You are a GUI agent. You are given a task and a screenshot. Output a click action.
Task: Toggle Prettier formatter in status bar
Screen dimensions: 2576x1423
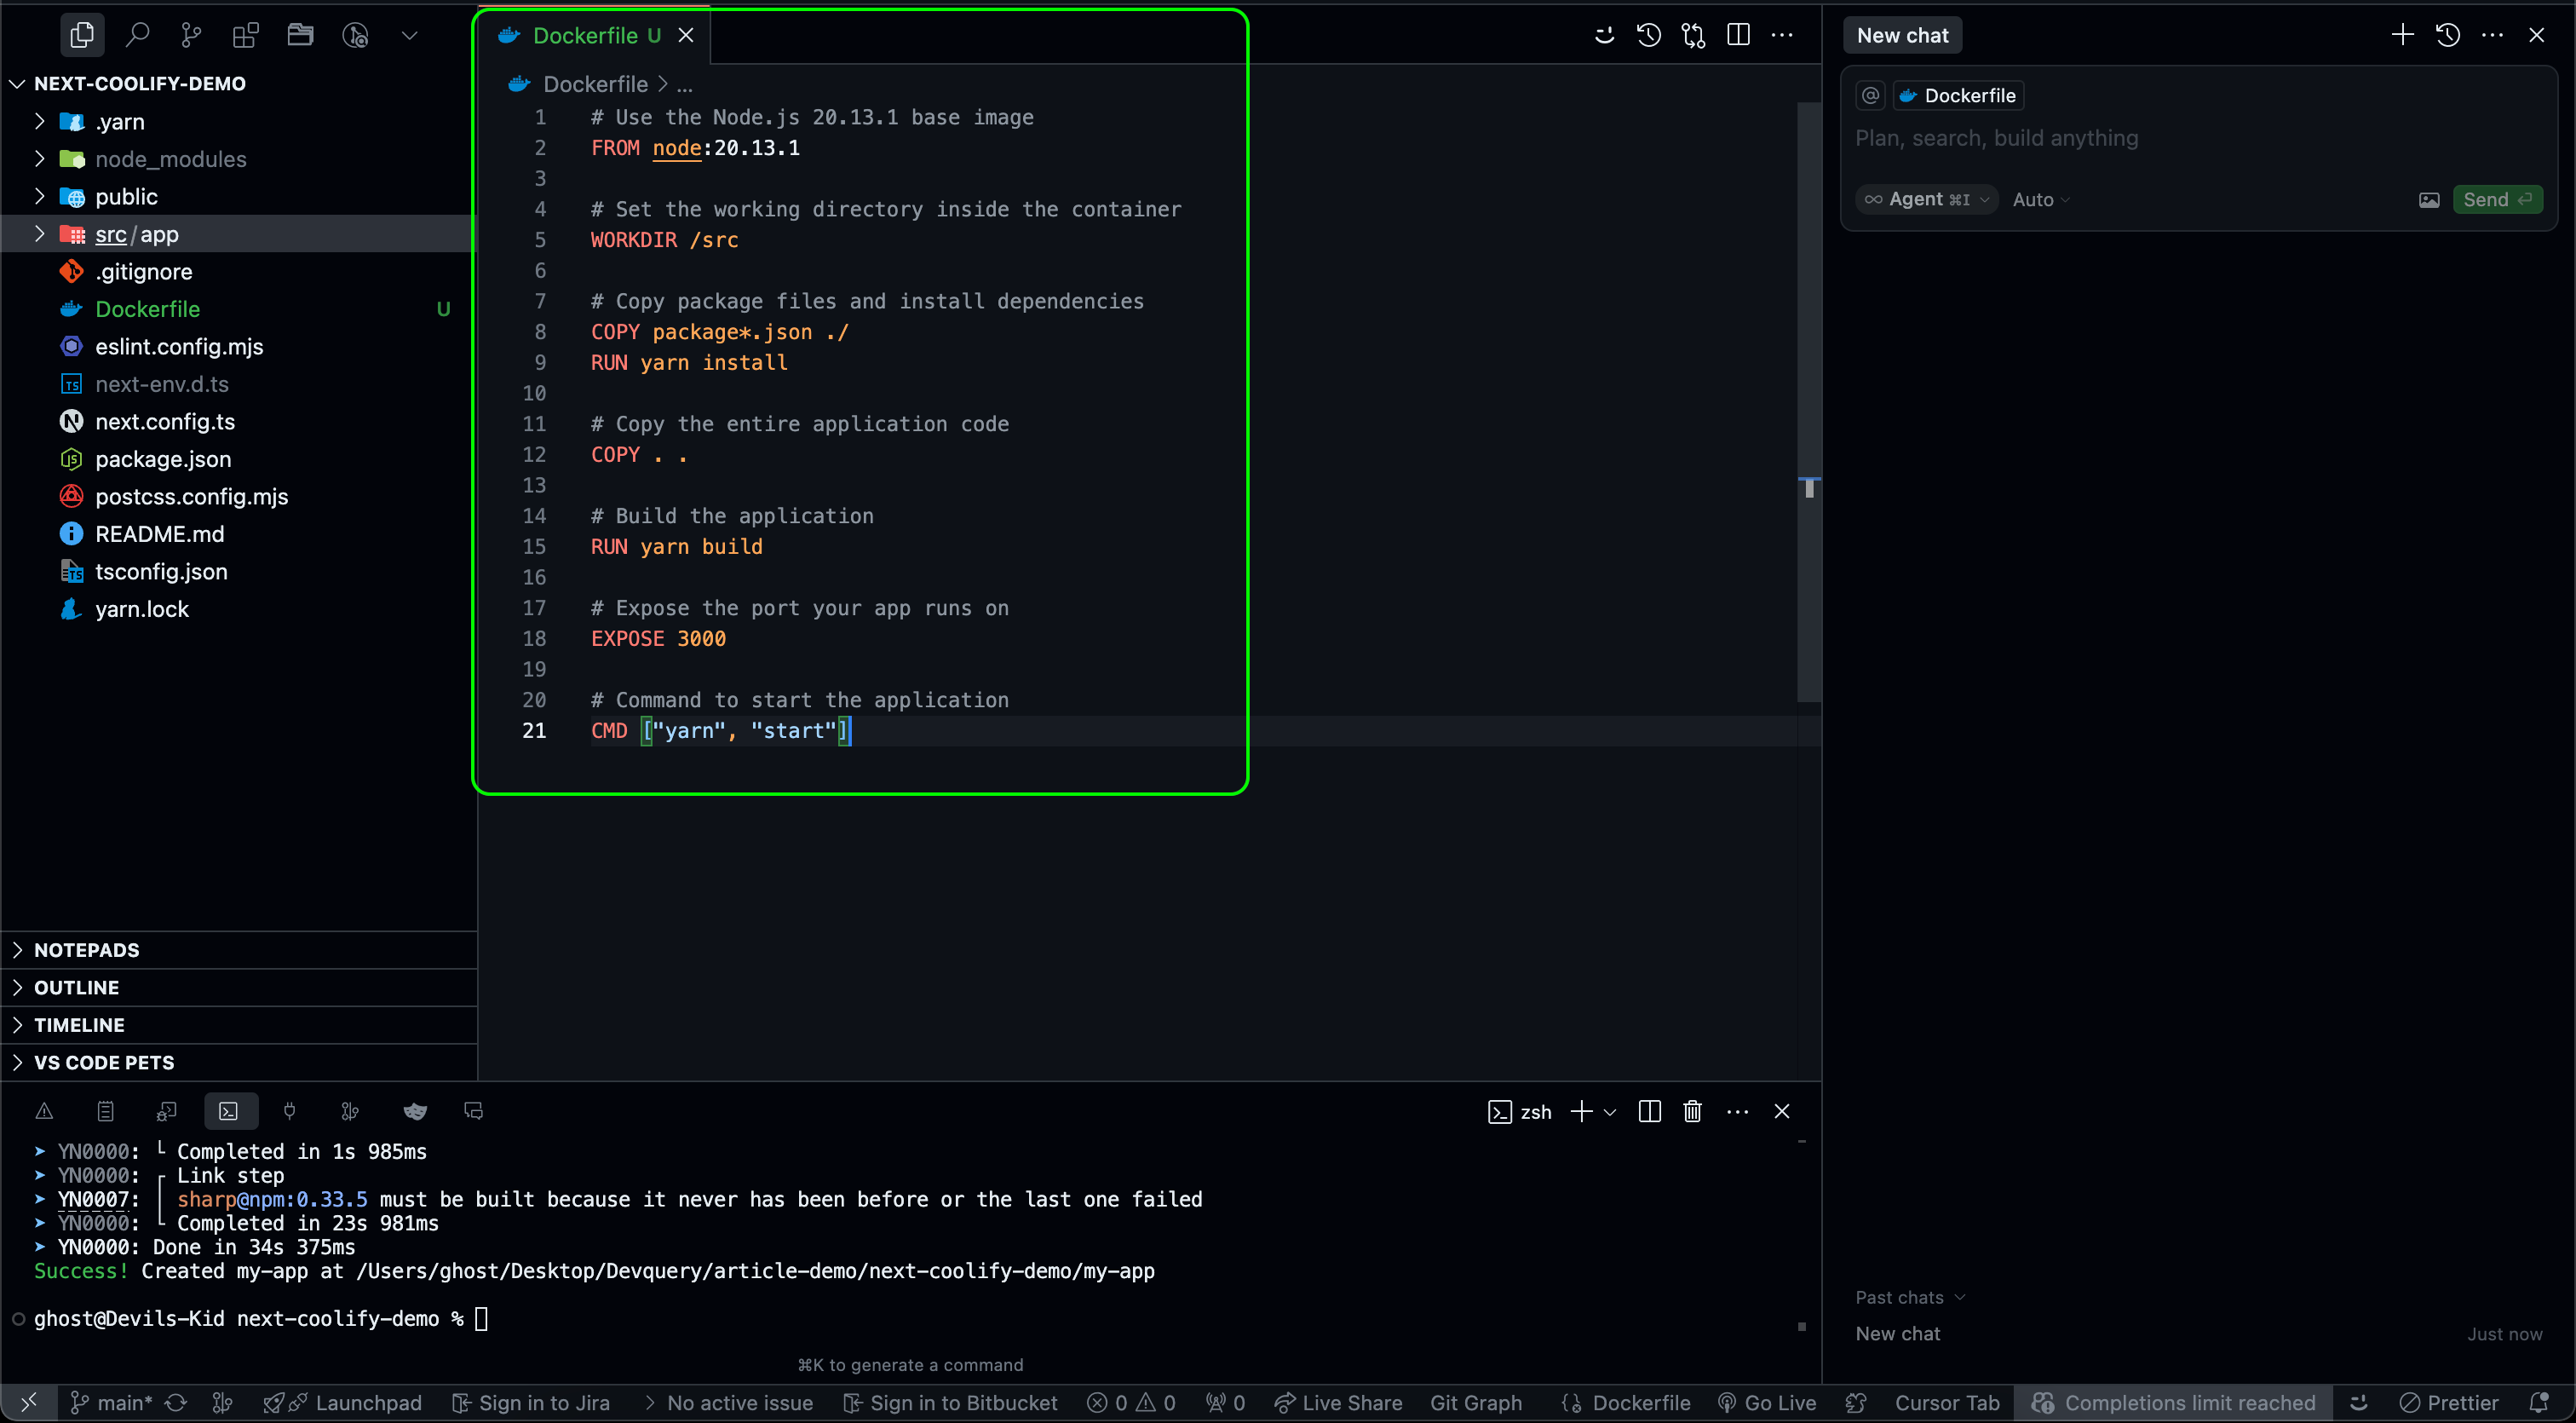[x=2449, y=1403]
